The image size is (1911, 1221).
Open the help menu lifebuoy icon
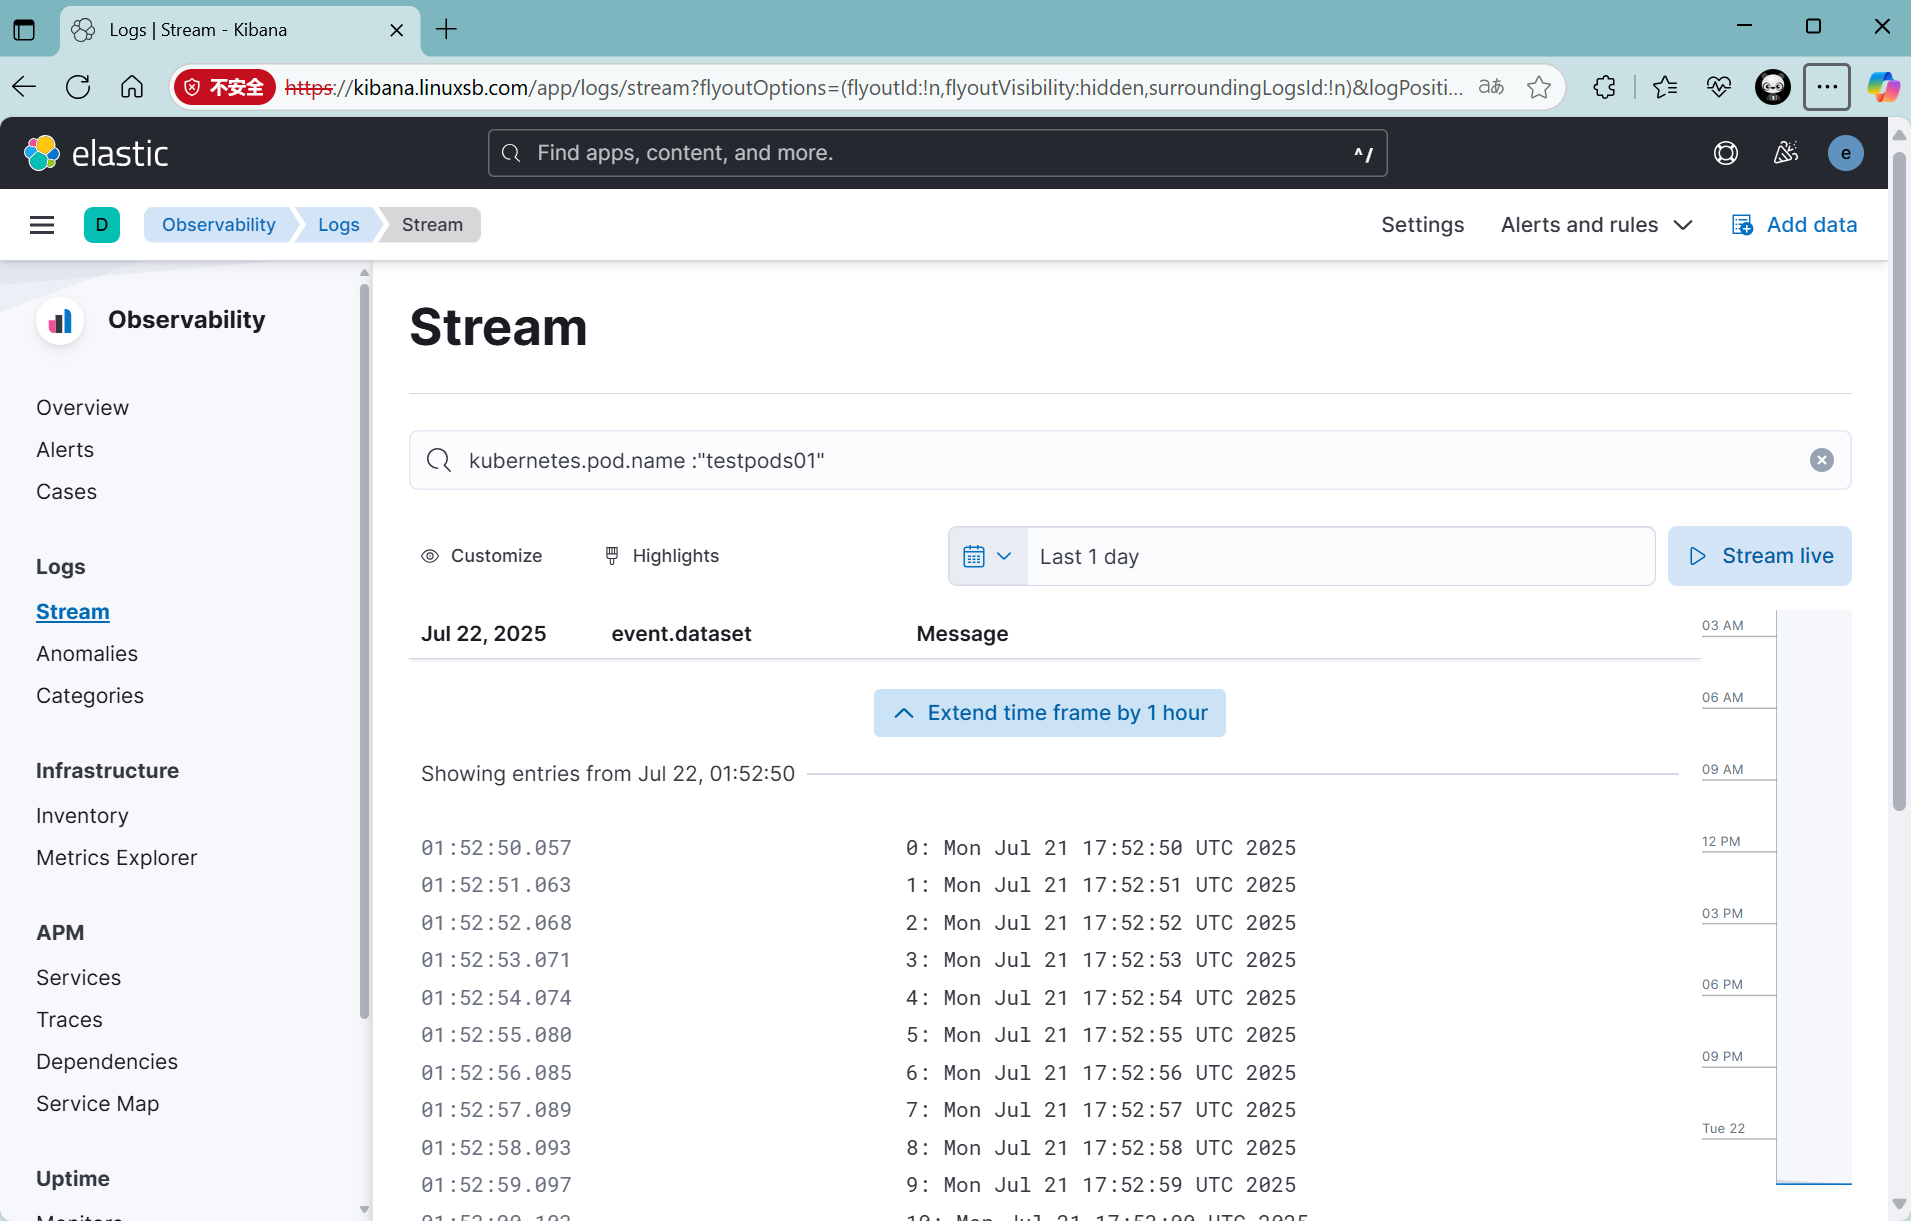click(x=1725, y=153)
